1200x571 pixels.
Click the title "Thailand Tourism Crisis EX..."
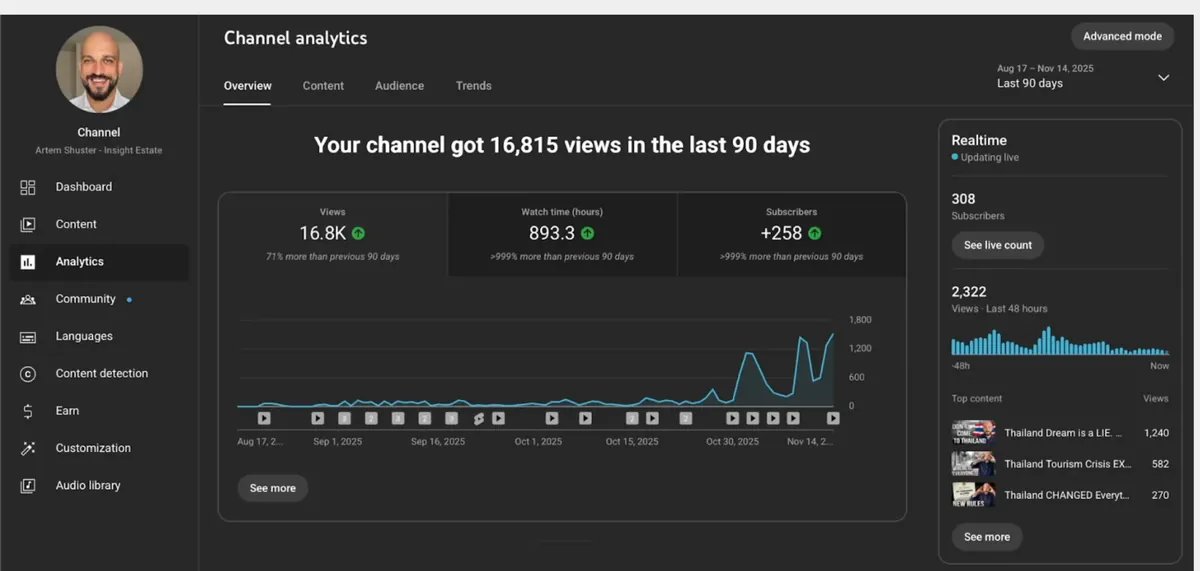point(1066,464)
